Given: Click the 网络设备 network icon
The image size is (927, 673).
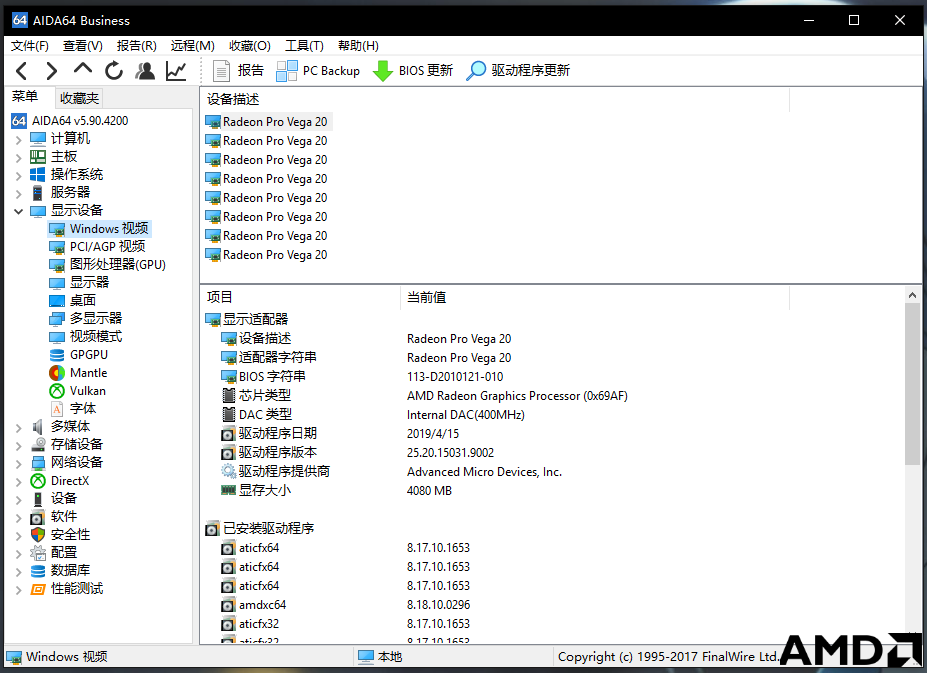Looking at the screenshot, I should [38, 463].
